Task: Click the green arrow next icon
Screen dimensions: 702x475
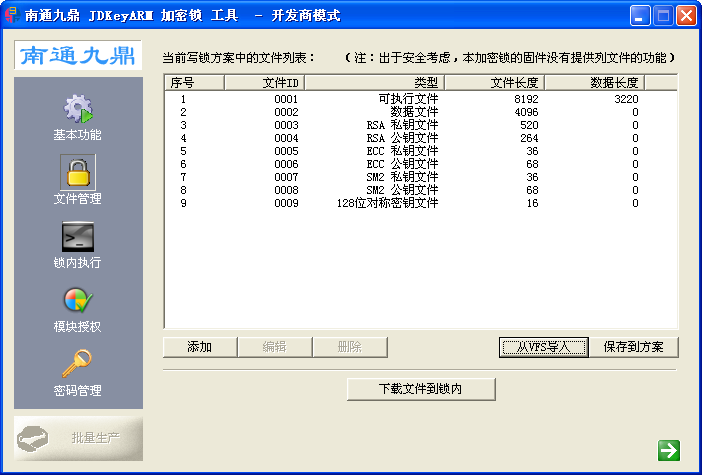Action: 669,450
